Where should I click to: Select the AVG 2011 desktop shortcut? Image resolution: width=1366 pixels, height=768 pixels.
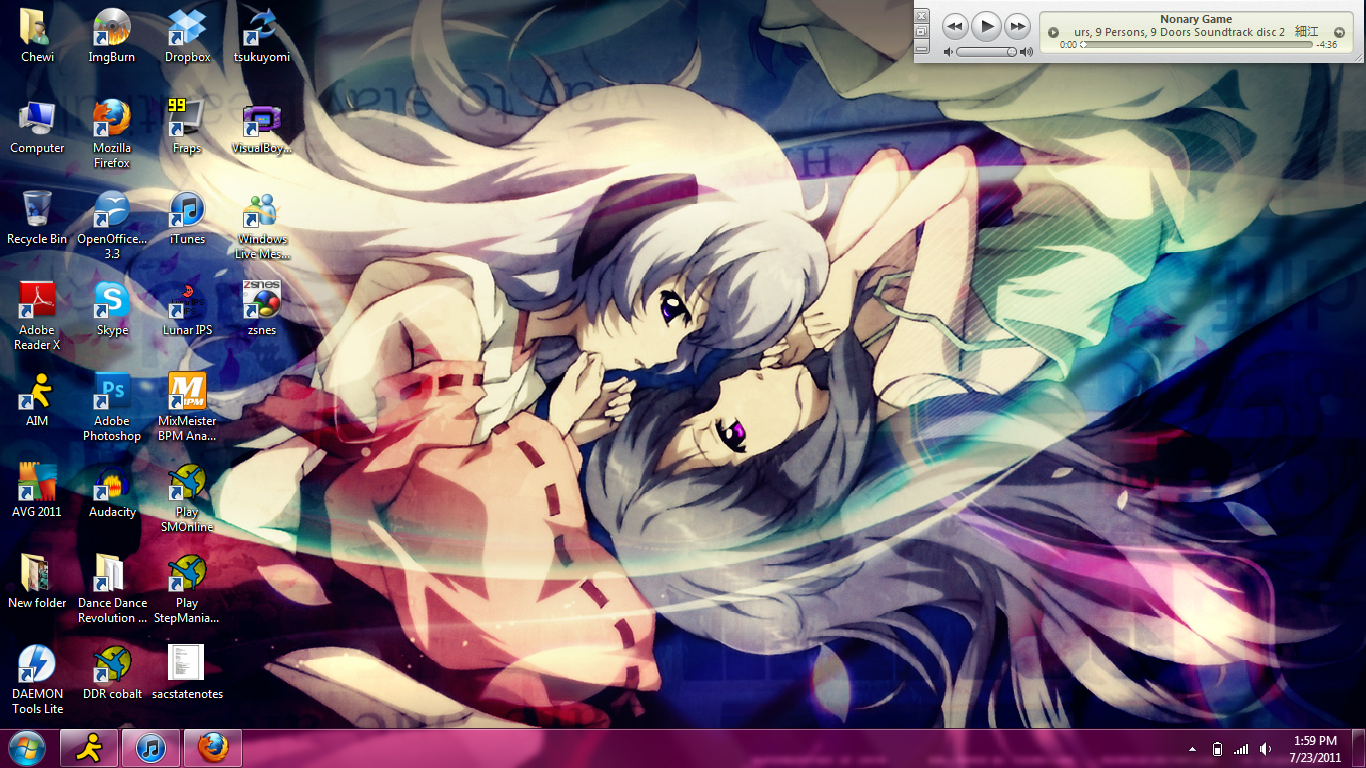coord(37,491)
